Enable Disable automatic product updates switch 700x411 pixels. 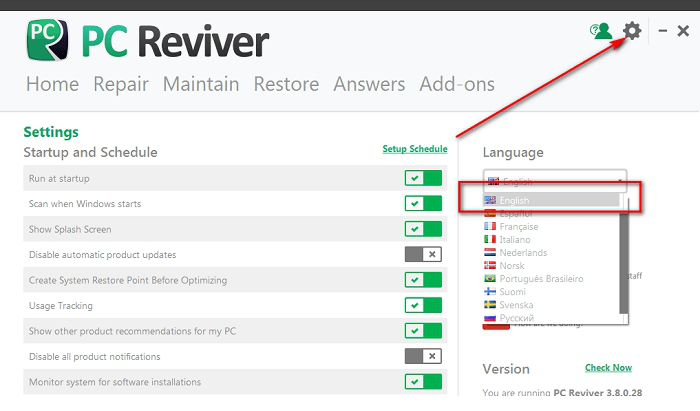(423, 254)
